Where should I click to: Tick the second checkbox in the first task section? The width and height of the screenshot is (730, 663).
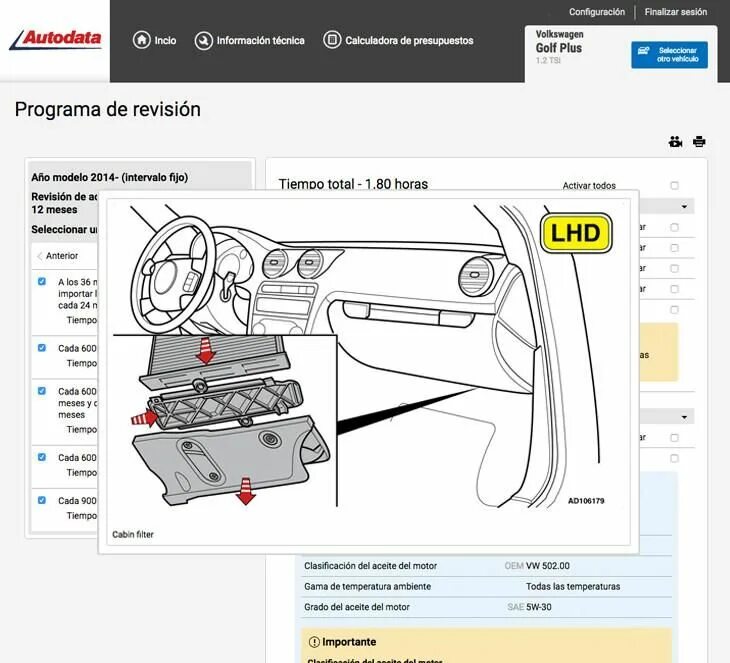[674, 248]
